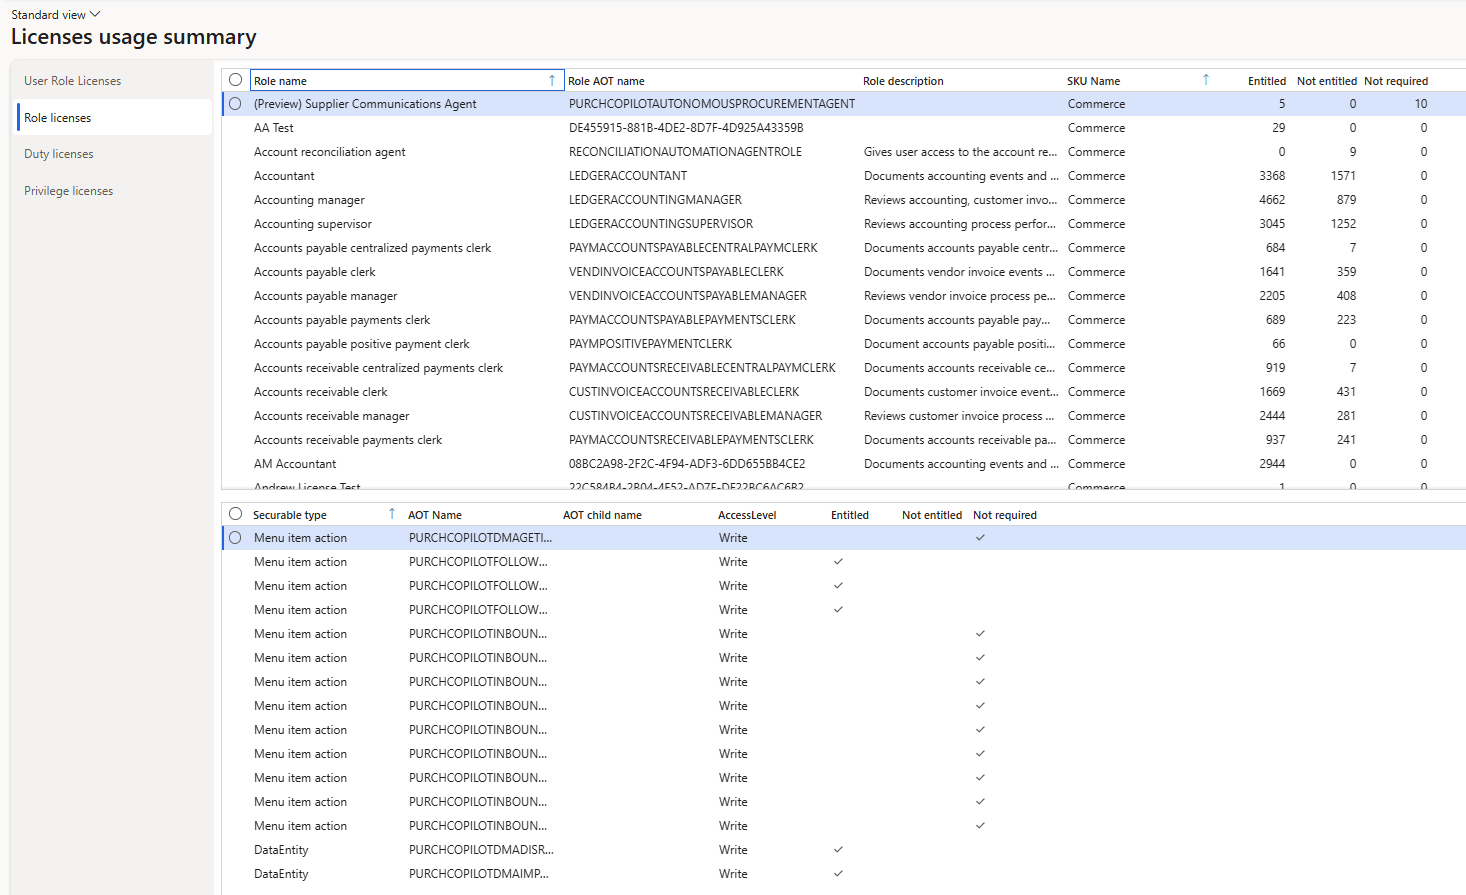
Task: Click sort arrow in Role name column
Action: tap(552, 81)
